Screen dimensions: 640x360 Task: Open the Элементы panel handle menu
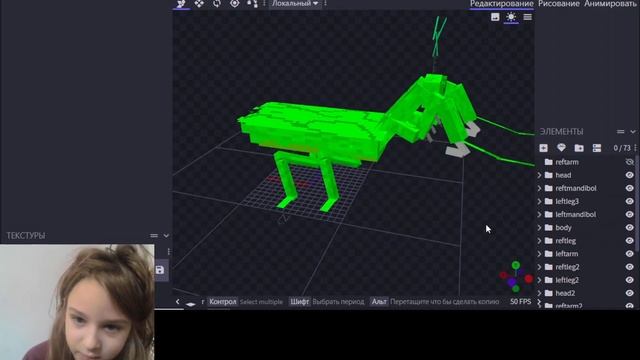620,131
